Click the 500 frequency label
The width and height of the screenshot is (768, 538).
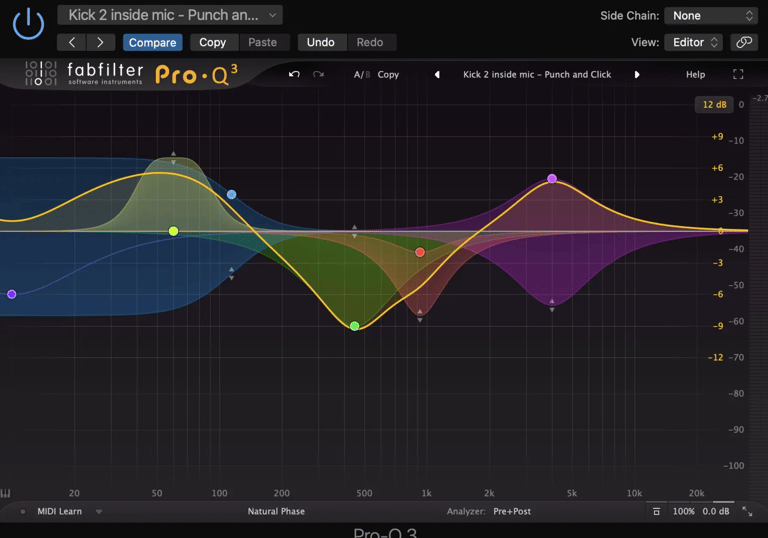click(x=364, y=493)
